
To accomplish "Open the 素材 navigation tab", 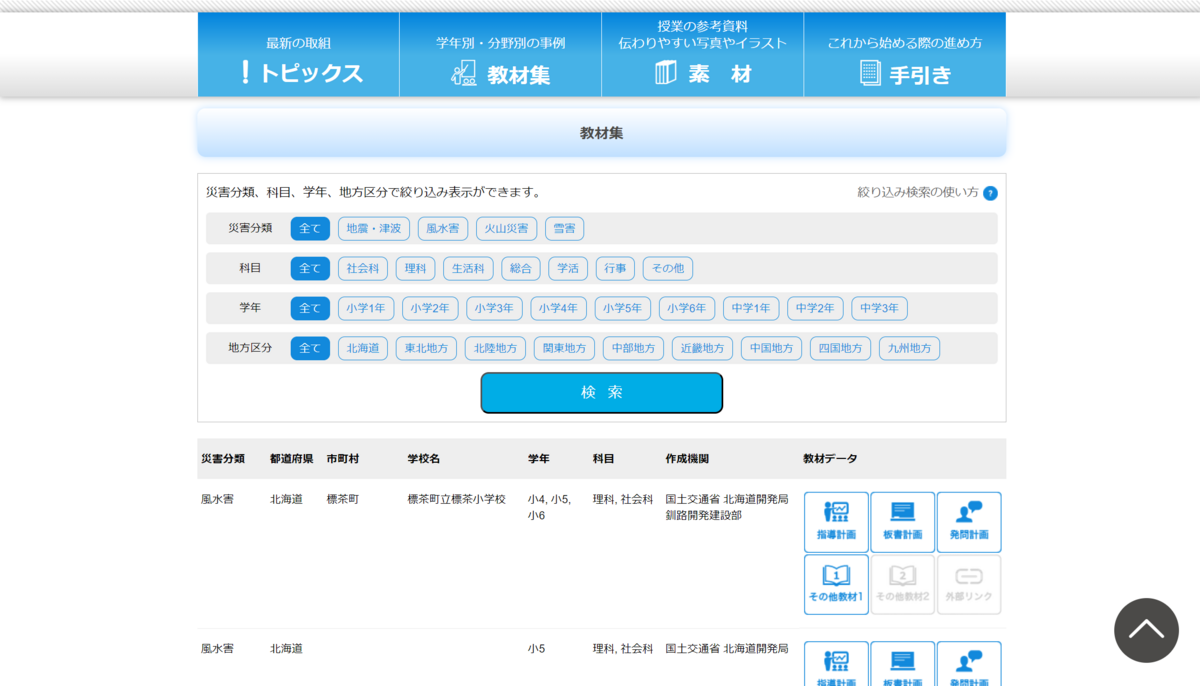I will point(702,55).
